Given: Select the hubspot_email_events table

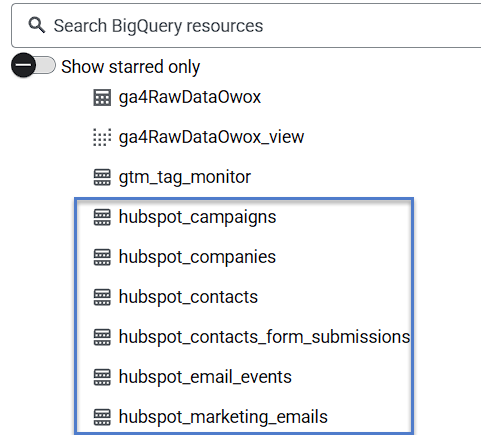Looking at the screenshot, I should point(205,377).
